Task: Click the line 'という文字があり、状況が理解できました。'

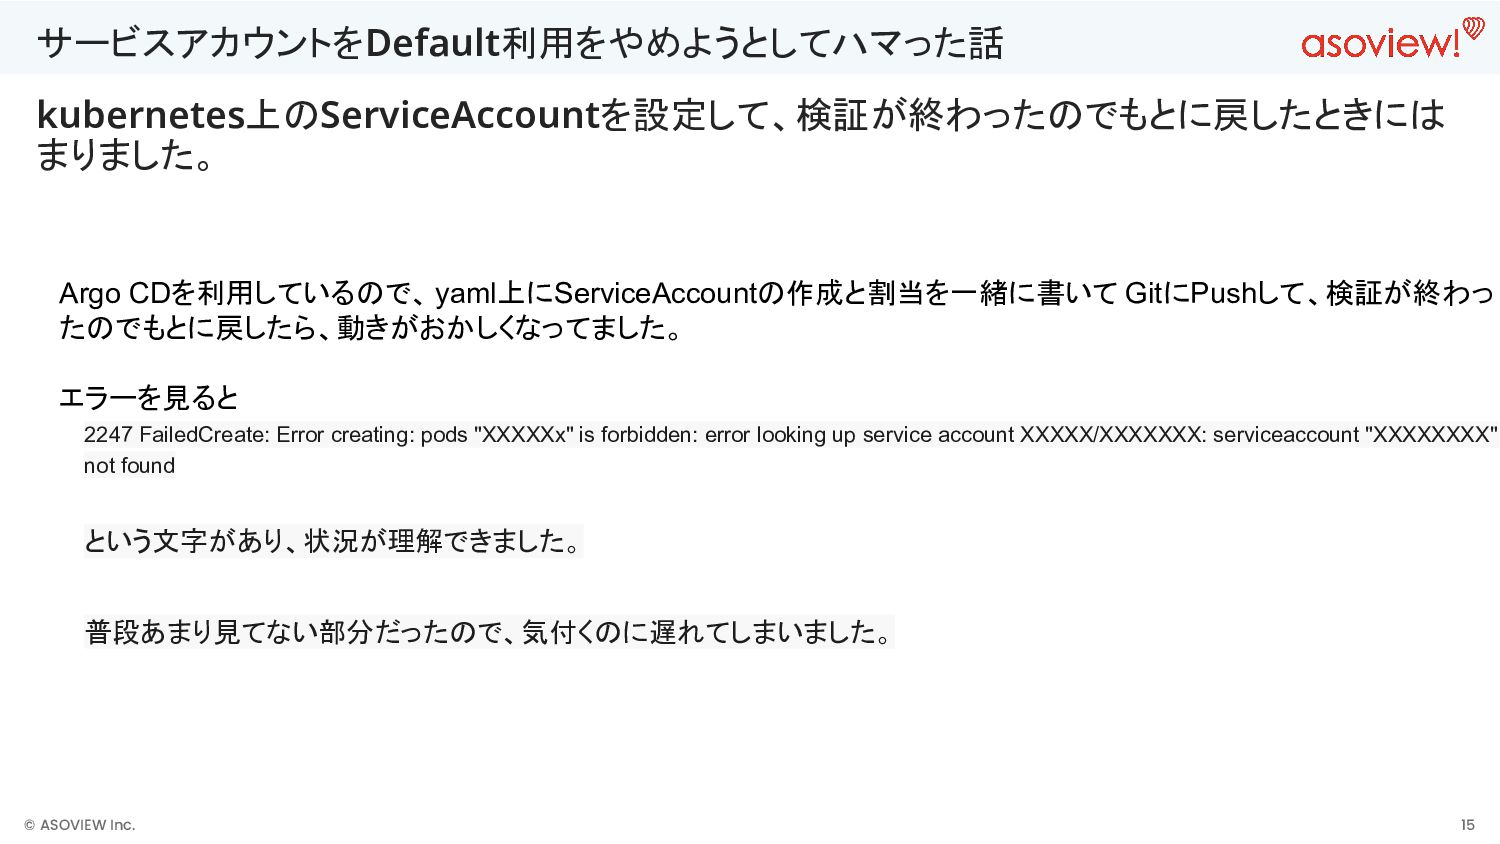Action: pos(332,541)
